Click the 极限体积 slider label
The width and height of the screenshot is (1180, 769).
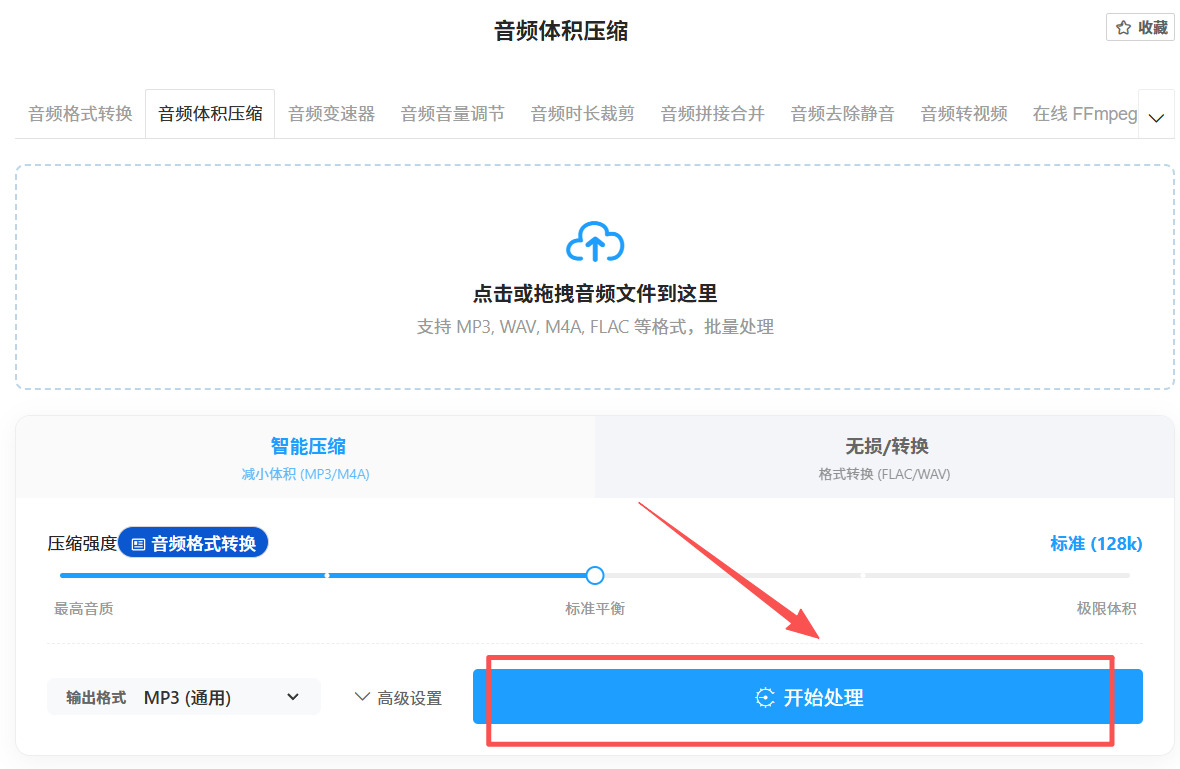1105,608
